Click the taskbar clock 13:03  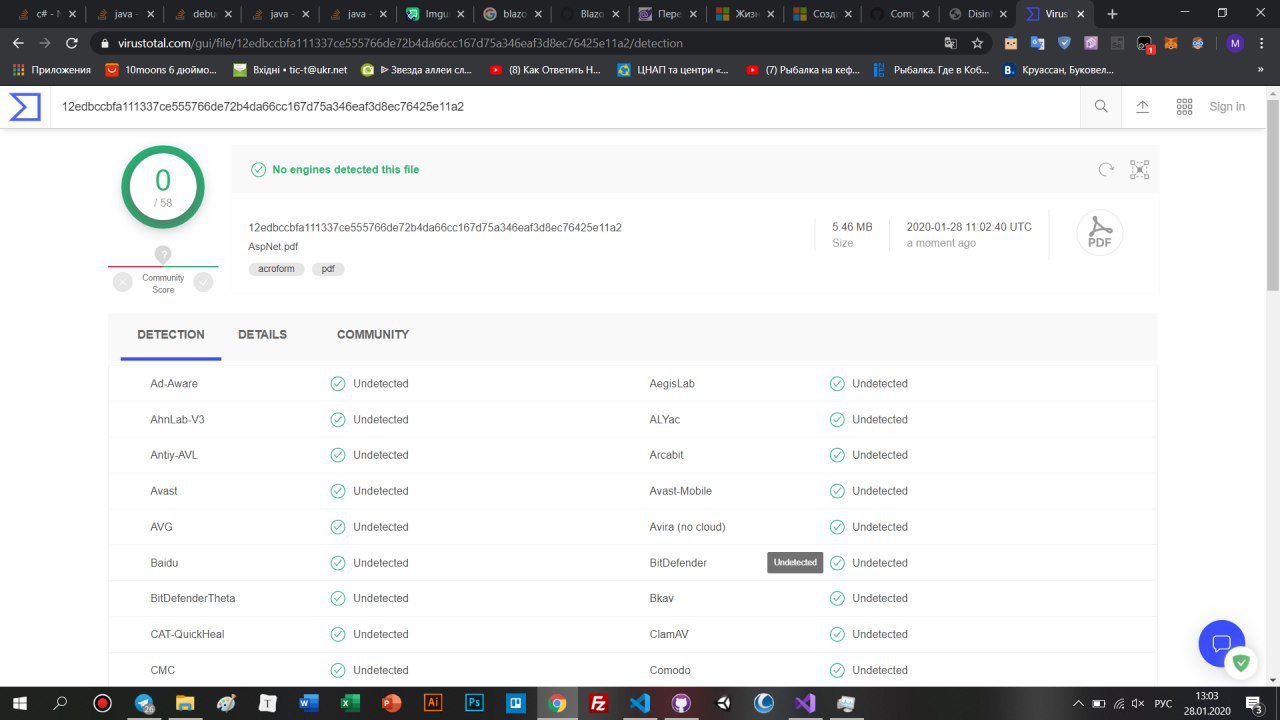point(1207,696)
